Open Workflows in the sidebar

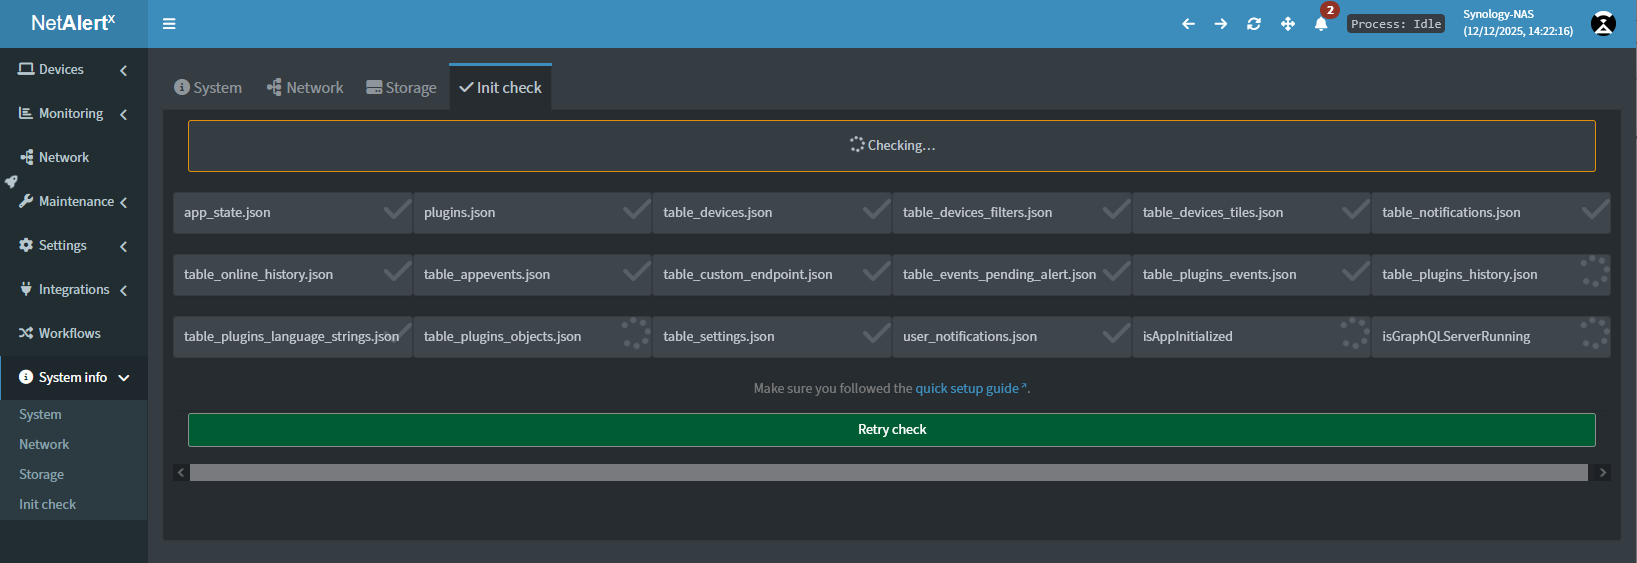pyautogui.click(x=69, y=334)
